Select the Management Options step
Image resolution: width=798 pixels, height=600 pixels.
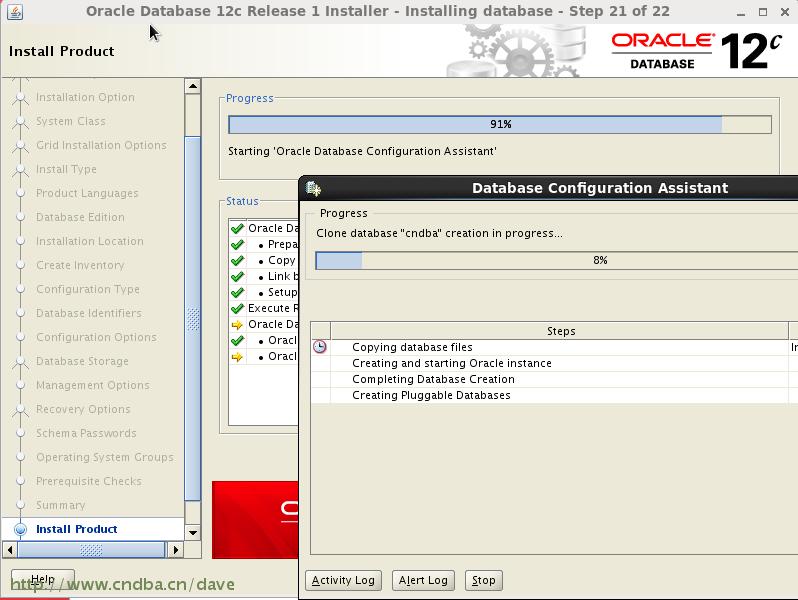point(93,385)
